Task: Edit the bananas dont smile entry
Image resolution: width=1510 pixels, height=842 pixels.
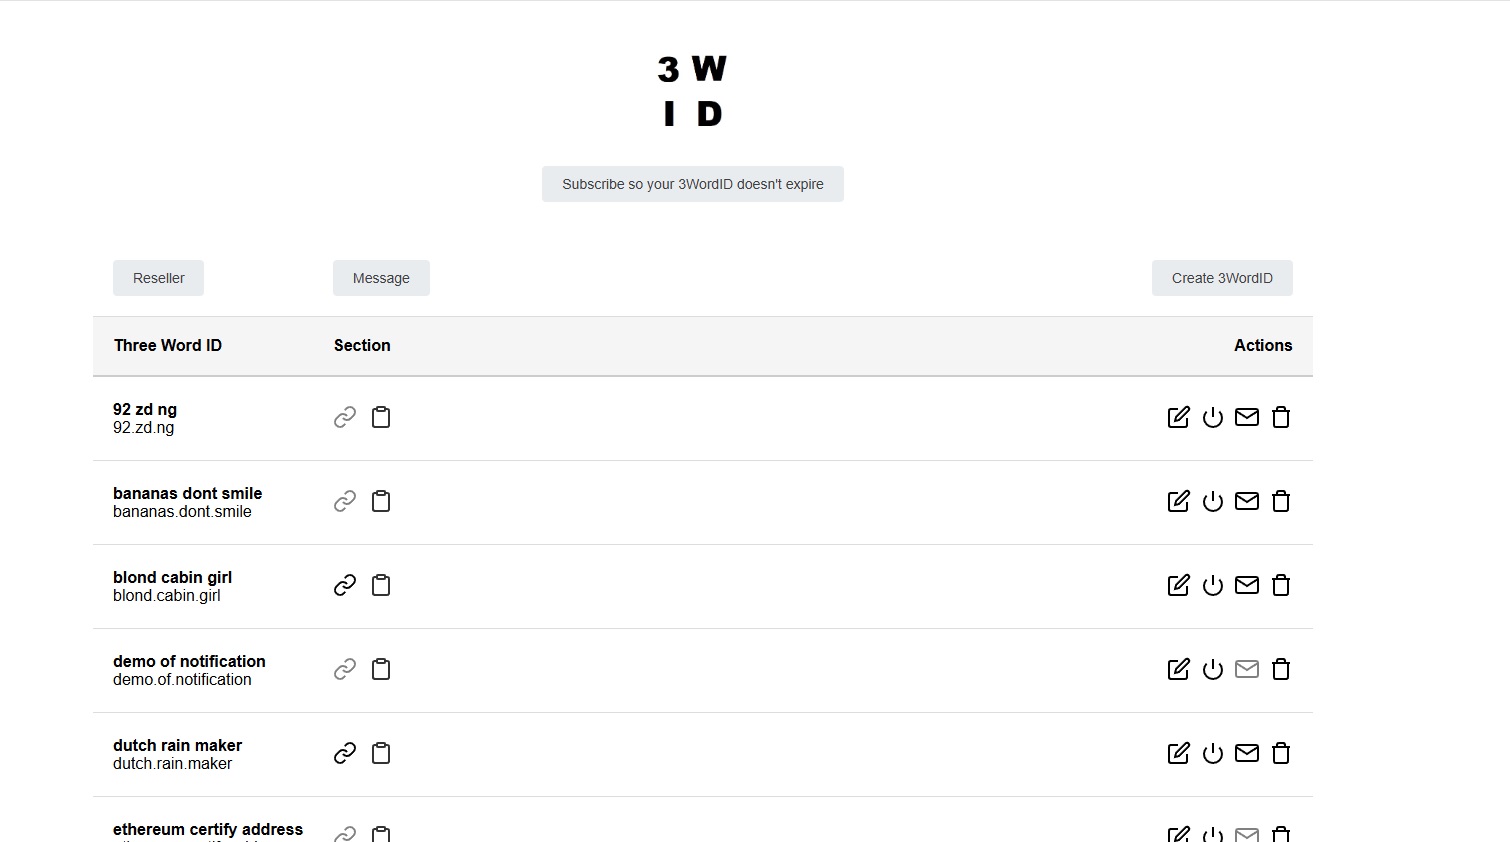Action: [1179, 501]
